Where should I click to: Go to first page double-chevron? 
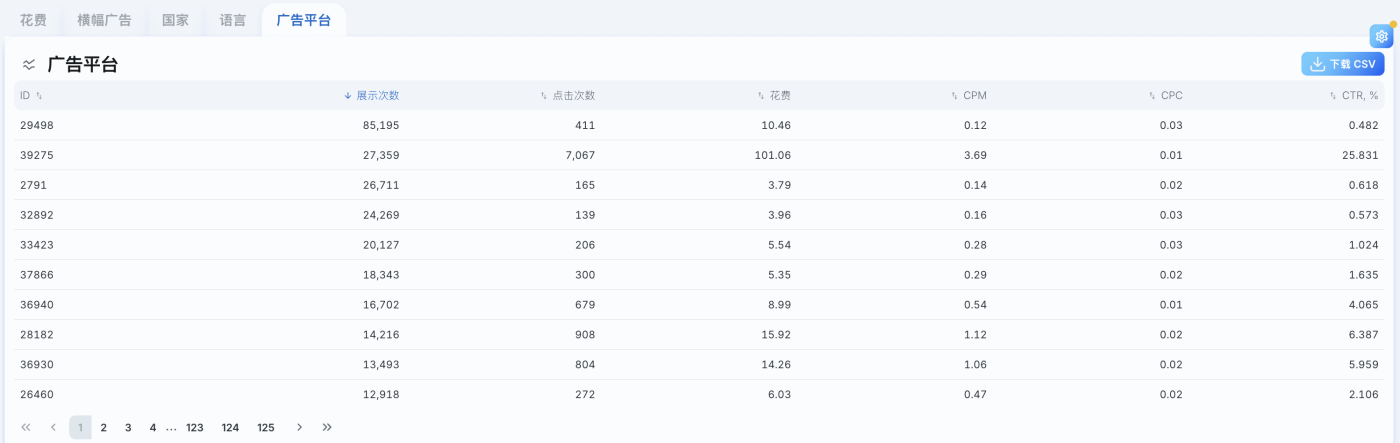pos(26,427)
